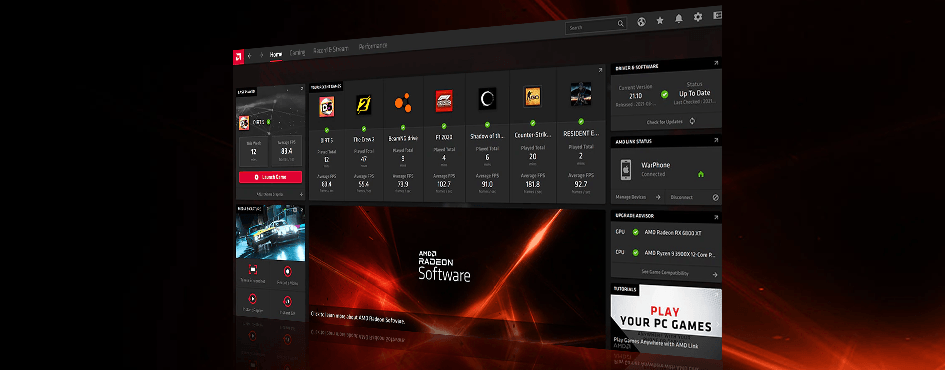Click the back navigation arrow

click(x=250, y=55)
